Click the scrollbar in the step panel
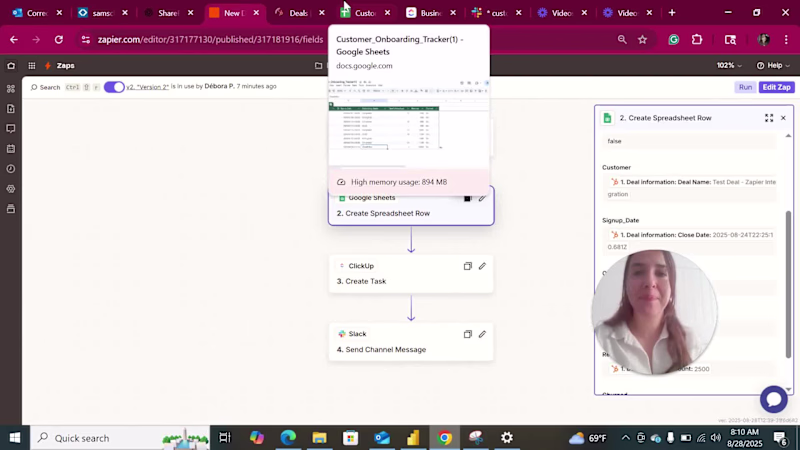This screenshot has width=800, height=450. point(788,284)
